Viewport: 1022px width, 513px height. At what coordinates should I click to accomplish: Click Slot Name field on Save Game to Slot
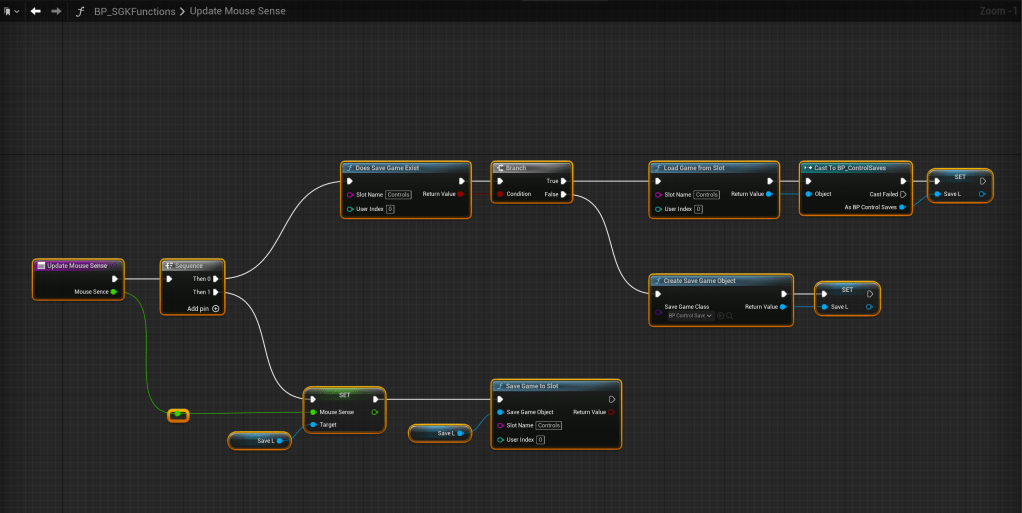click(548, 425)
